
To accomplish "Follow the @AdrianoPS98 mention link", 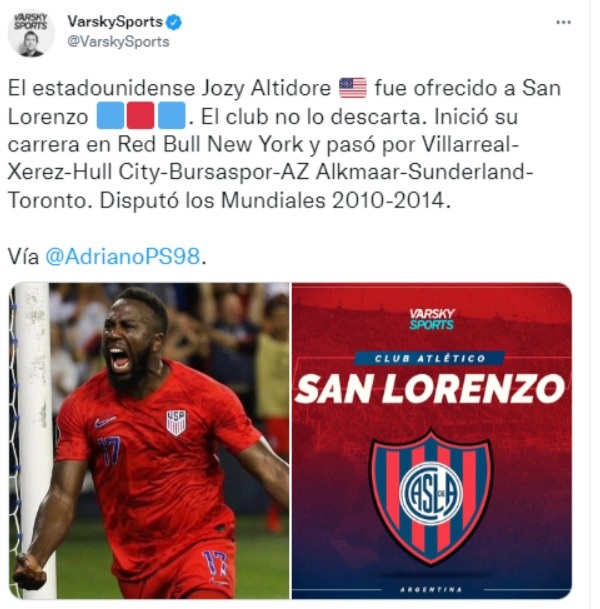I will pos(123,256).
